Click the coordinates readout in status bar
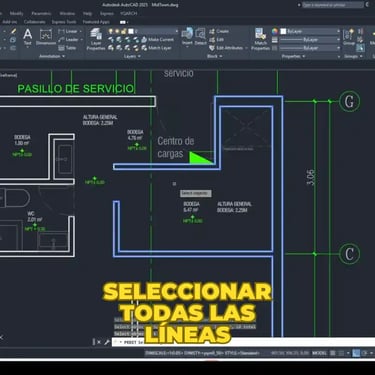Viewport: 375px width, 375px height. click(290, 353)
